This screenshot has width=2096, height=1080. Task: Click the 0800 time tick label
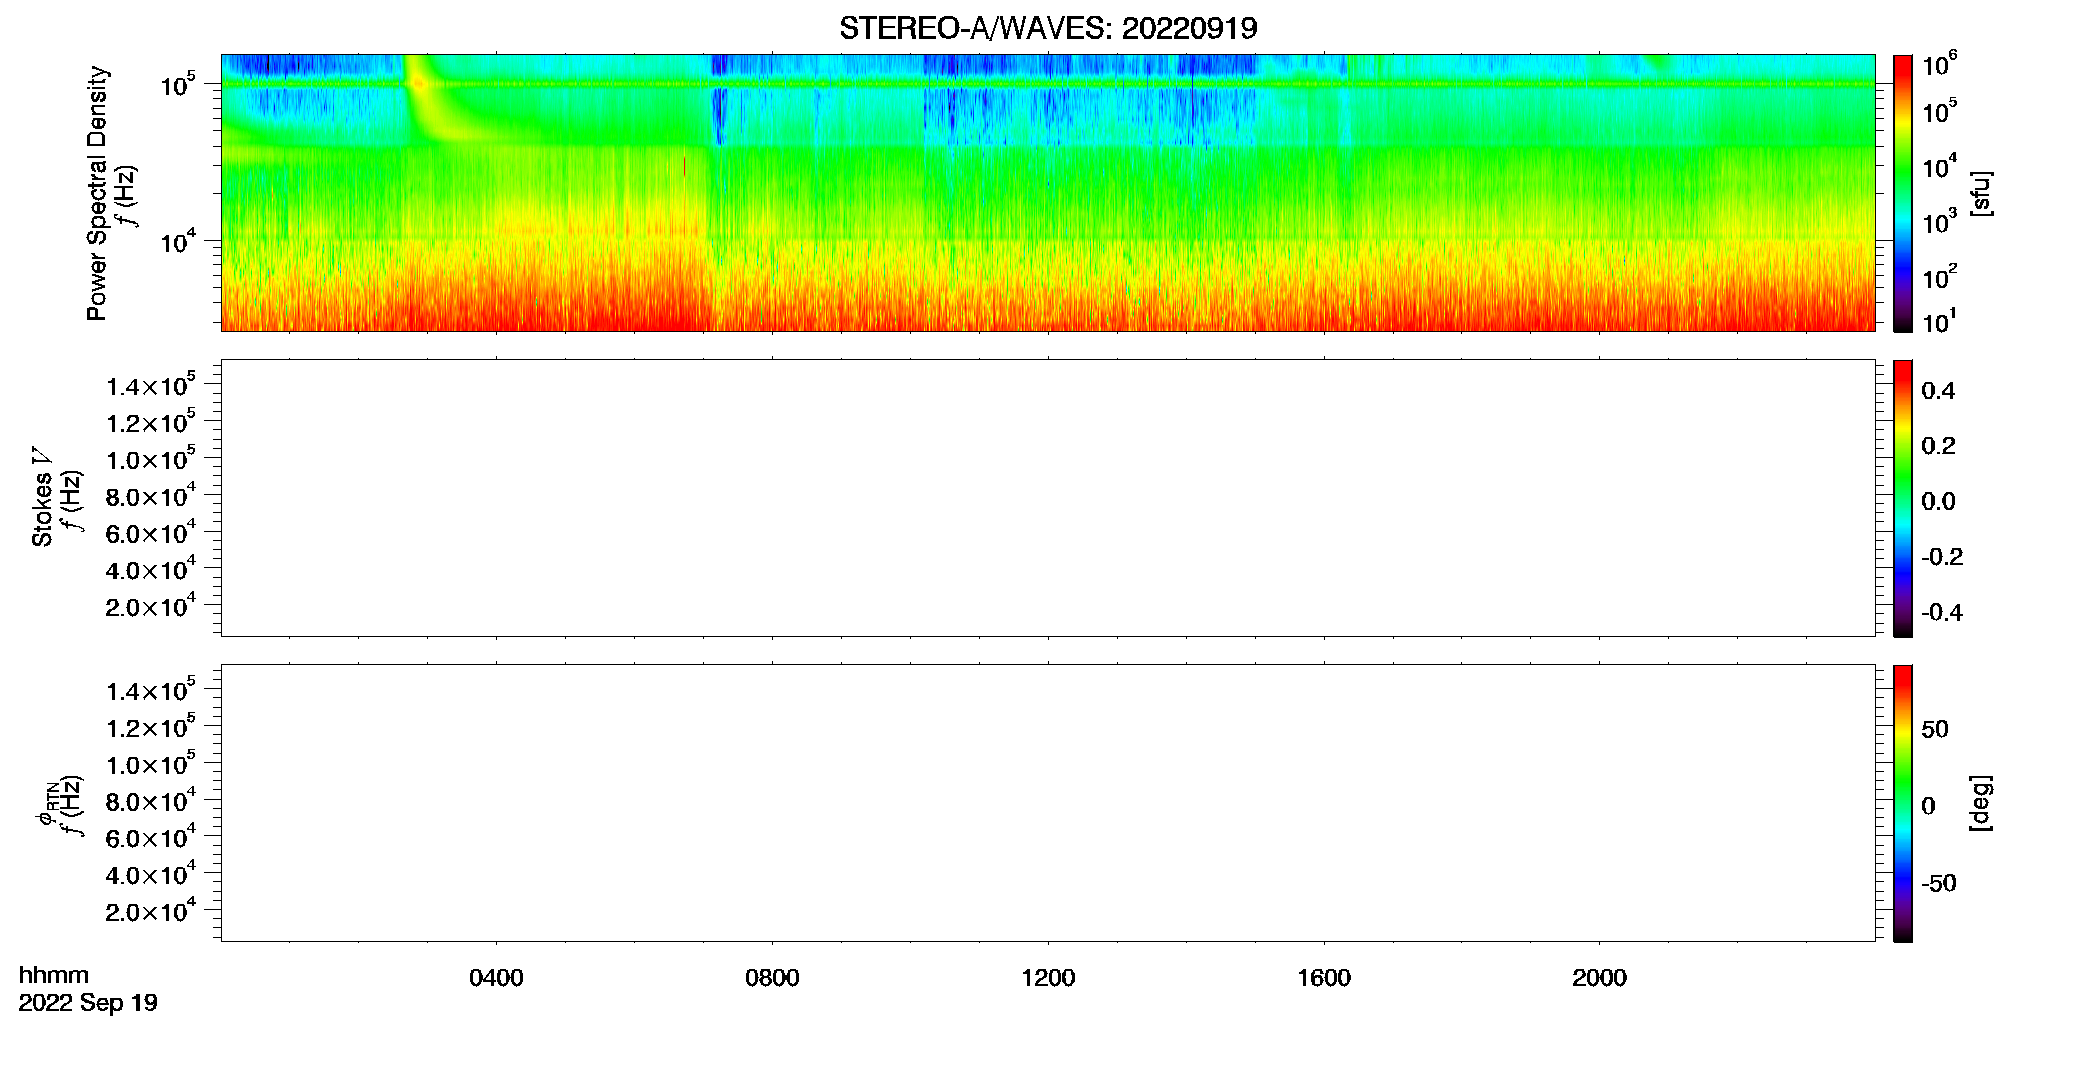click(x=772, y=978)
